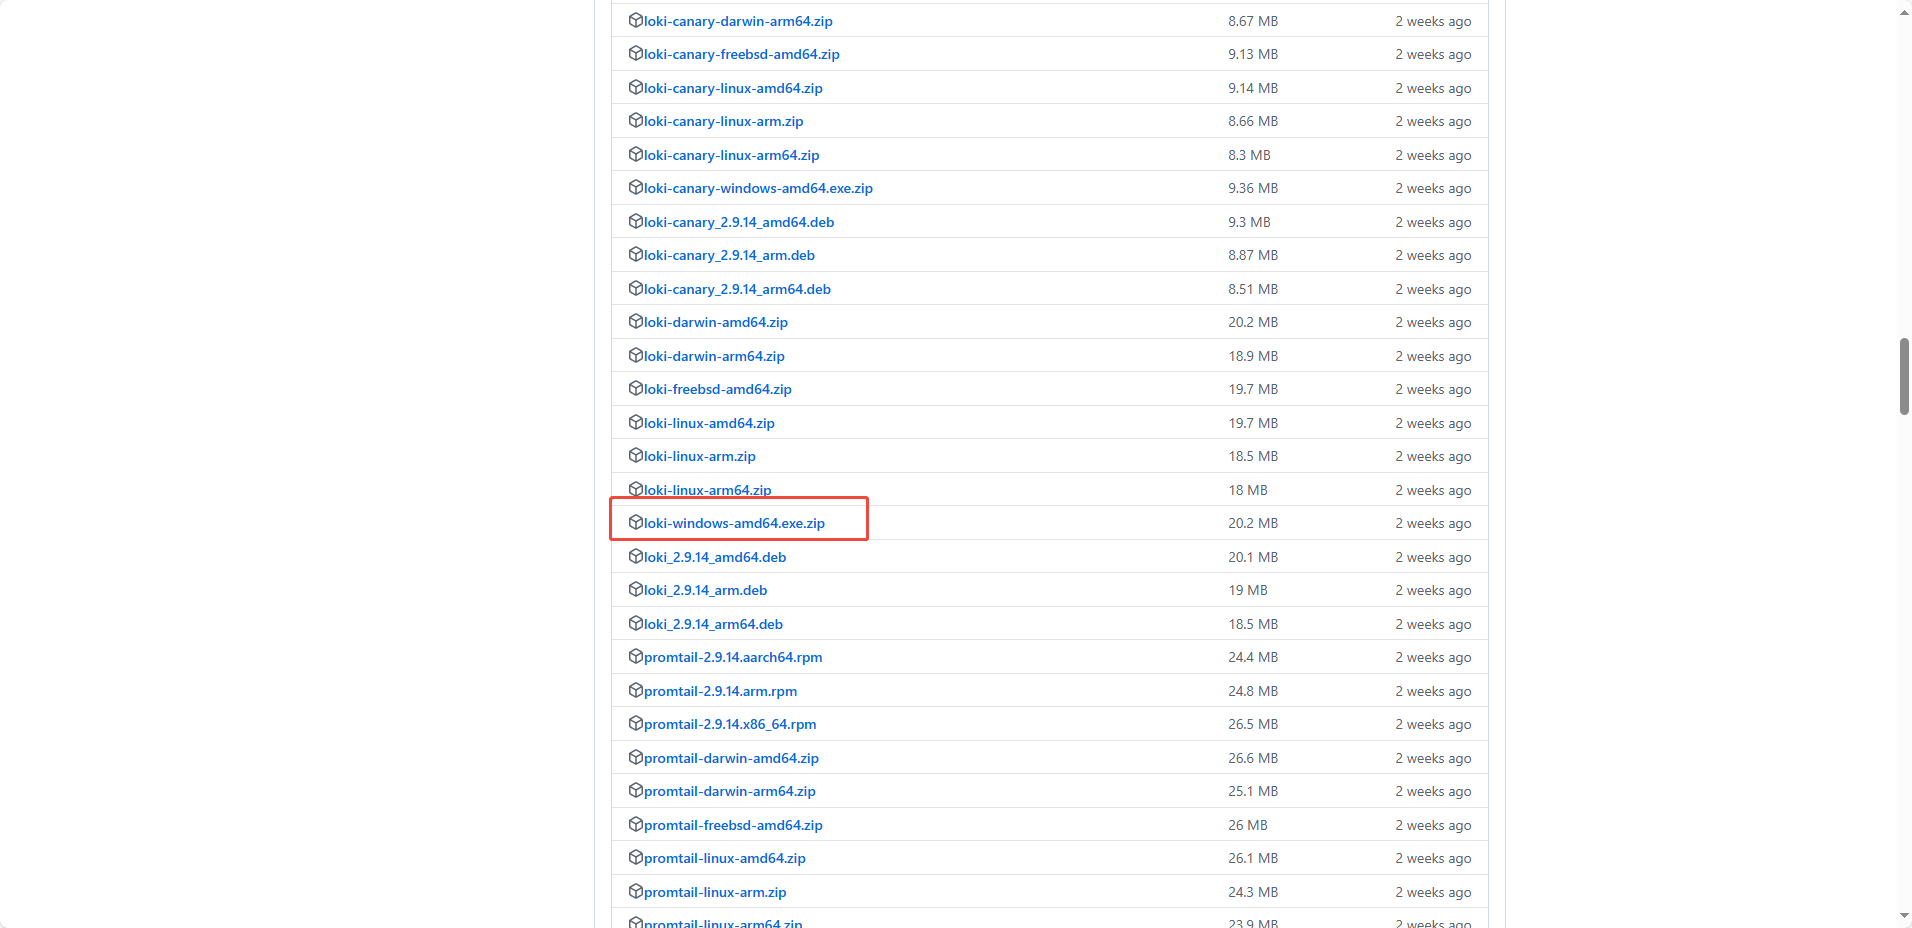Click package icon beside promtail-darwin-arm64.zip

click(x=635, y=791)
